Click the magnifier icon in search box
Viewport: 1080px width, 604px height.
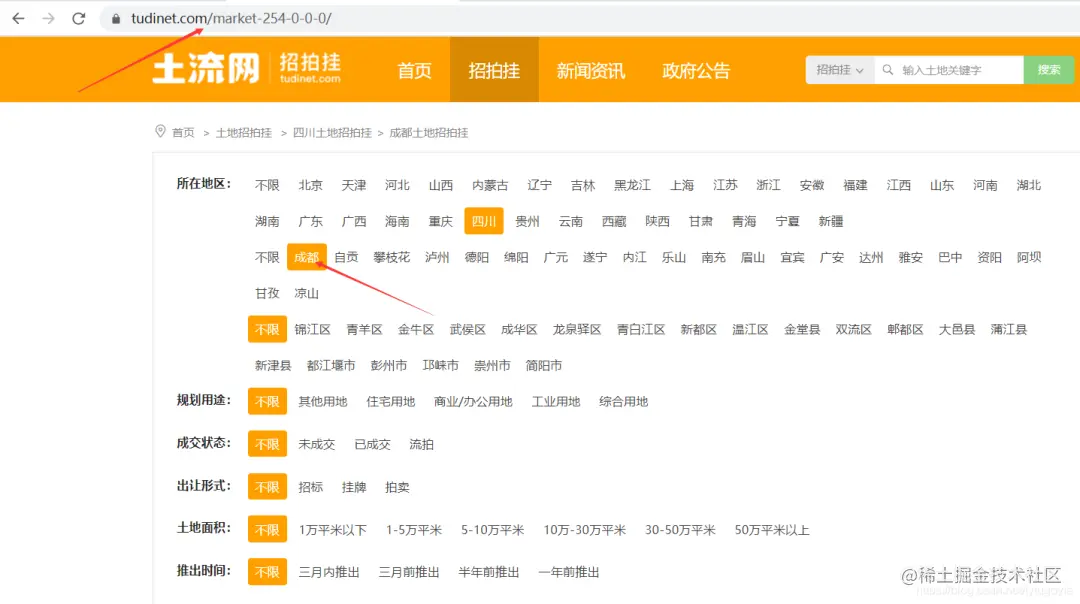coord(886,70)
